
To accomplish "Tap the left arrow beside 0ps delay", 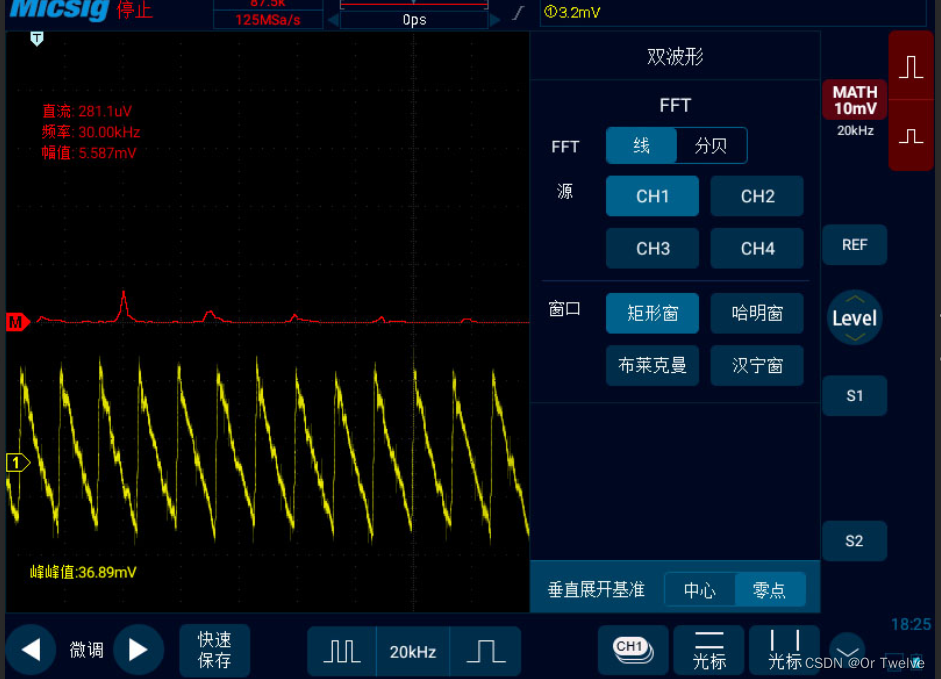I will pos(333,20).
